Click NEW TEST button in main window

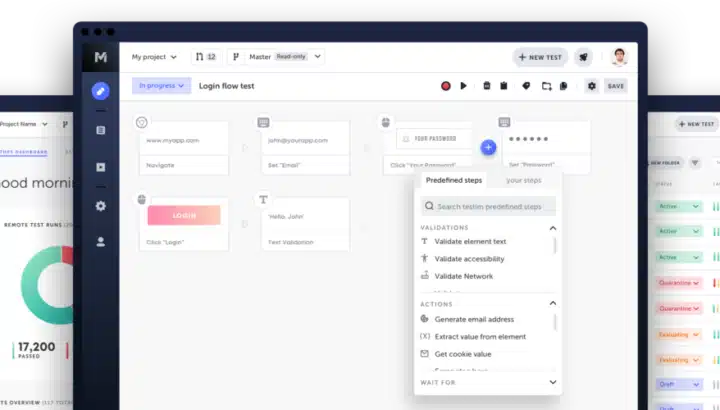(x=540, y=57)
